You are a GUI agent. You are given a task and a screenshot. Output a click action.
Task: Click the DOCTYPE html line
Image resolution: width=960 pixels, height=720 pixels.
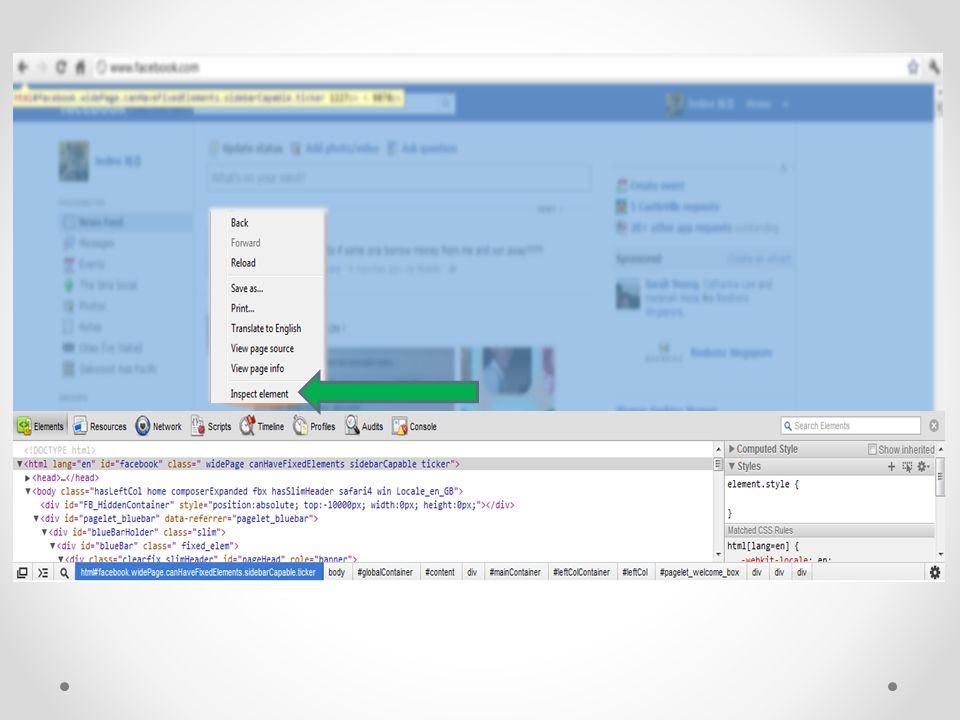coord(59,450)
